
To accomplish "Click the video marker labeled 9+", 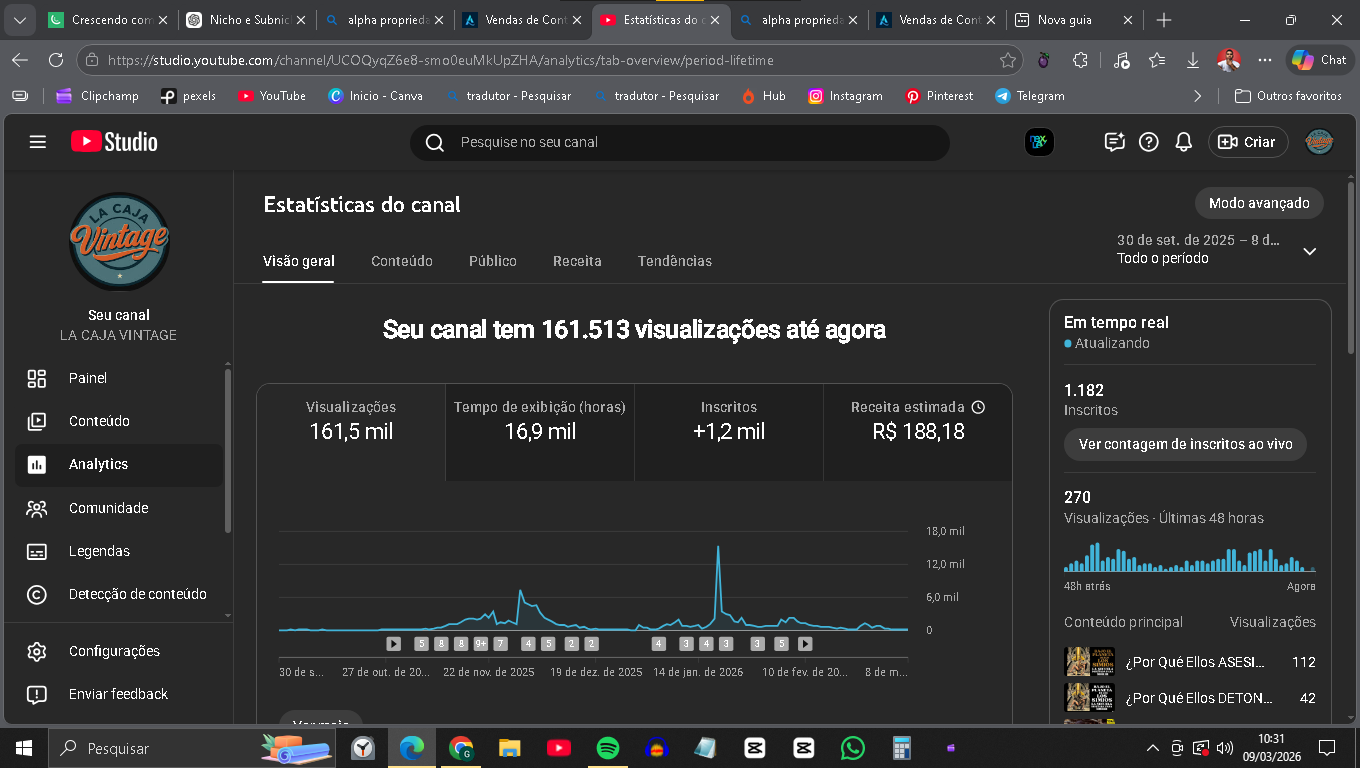I will coord(480,644).
